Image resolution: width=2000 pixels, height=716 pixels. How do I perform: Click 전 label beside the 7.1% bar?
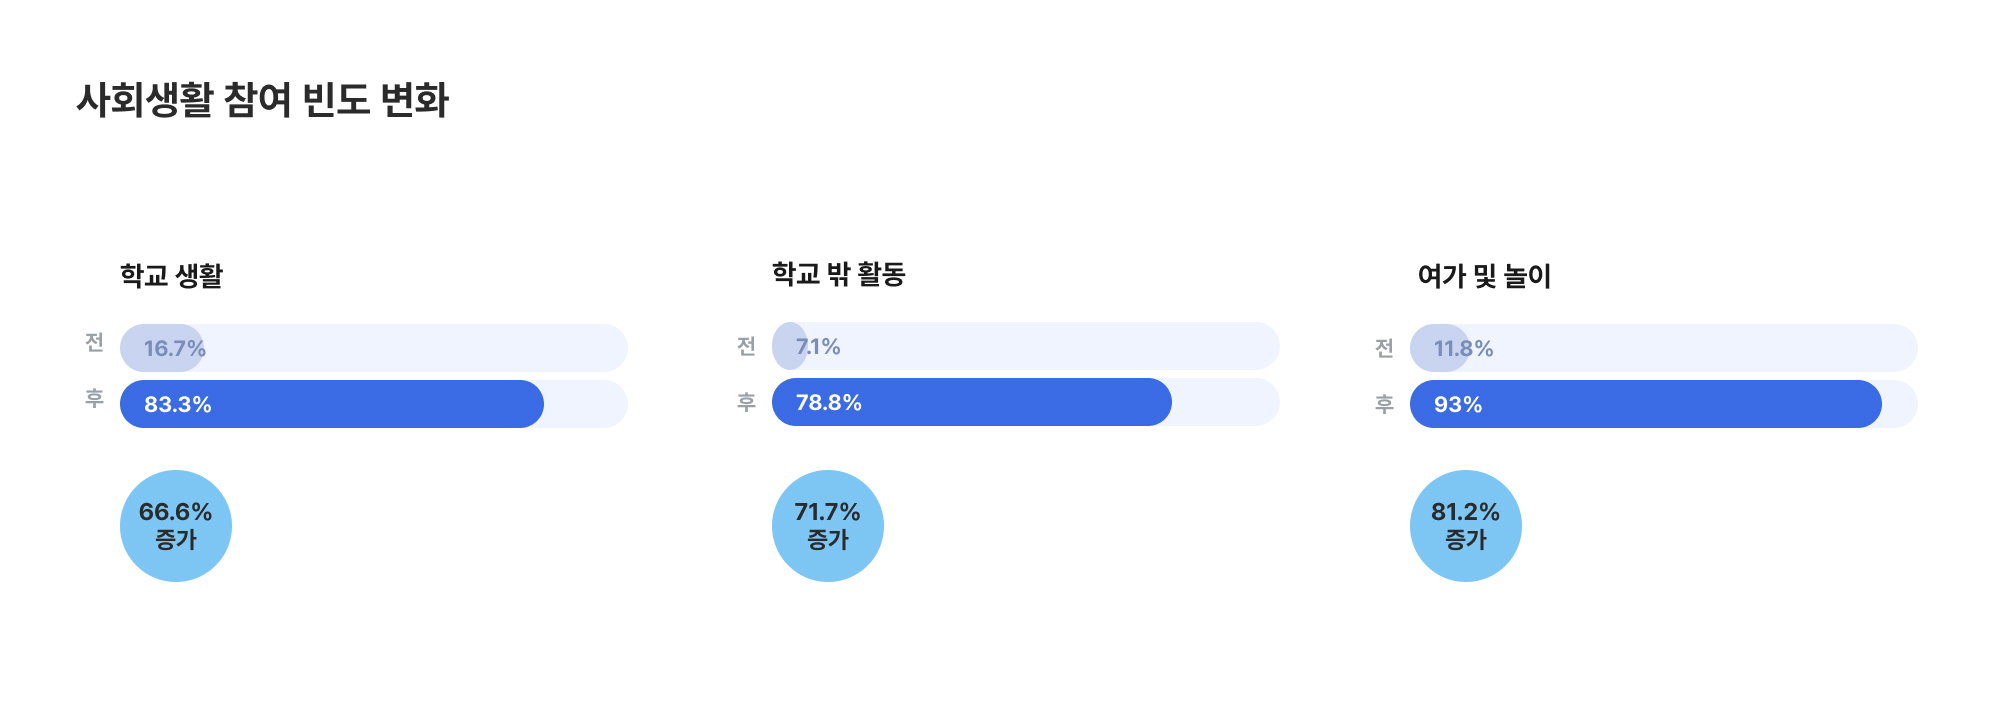[x=746, y=346]
